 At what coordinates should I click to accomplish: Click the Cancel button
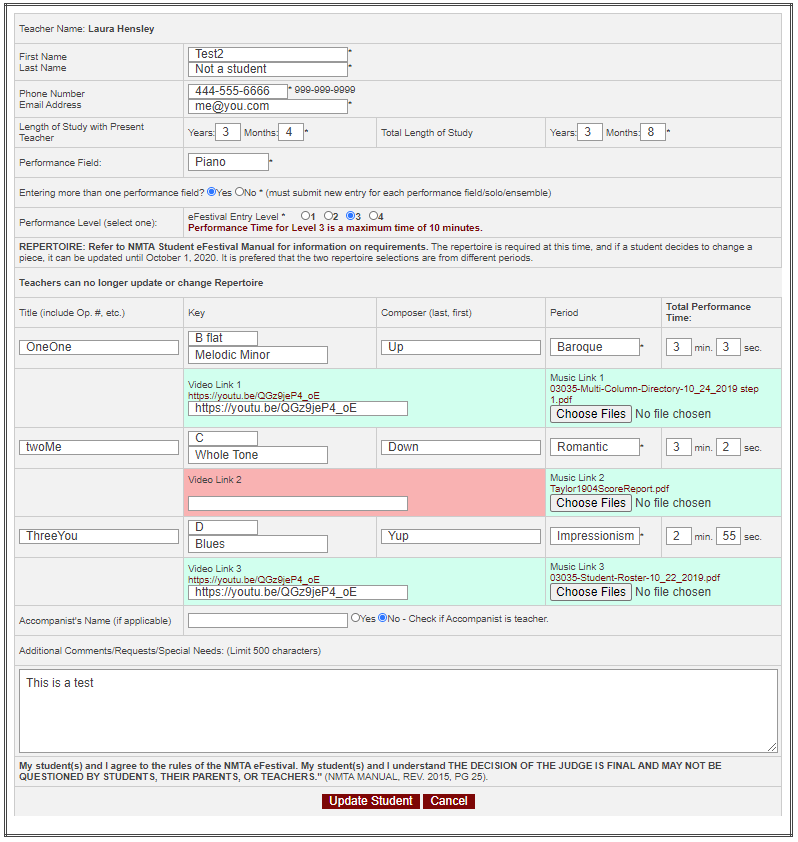pos(448,801)
